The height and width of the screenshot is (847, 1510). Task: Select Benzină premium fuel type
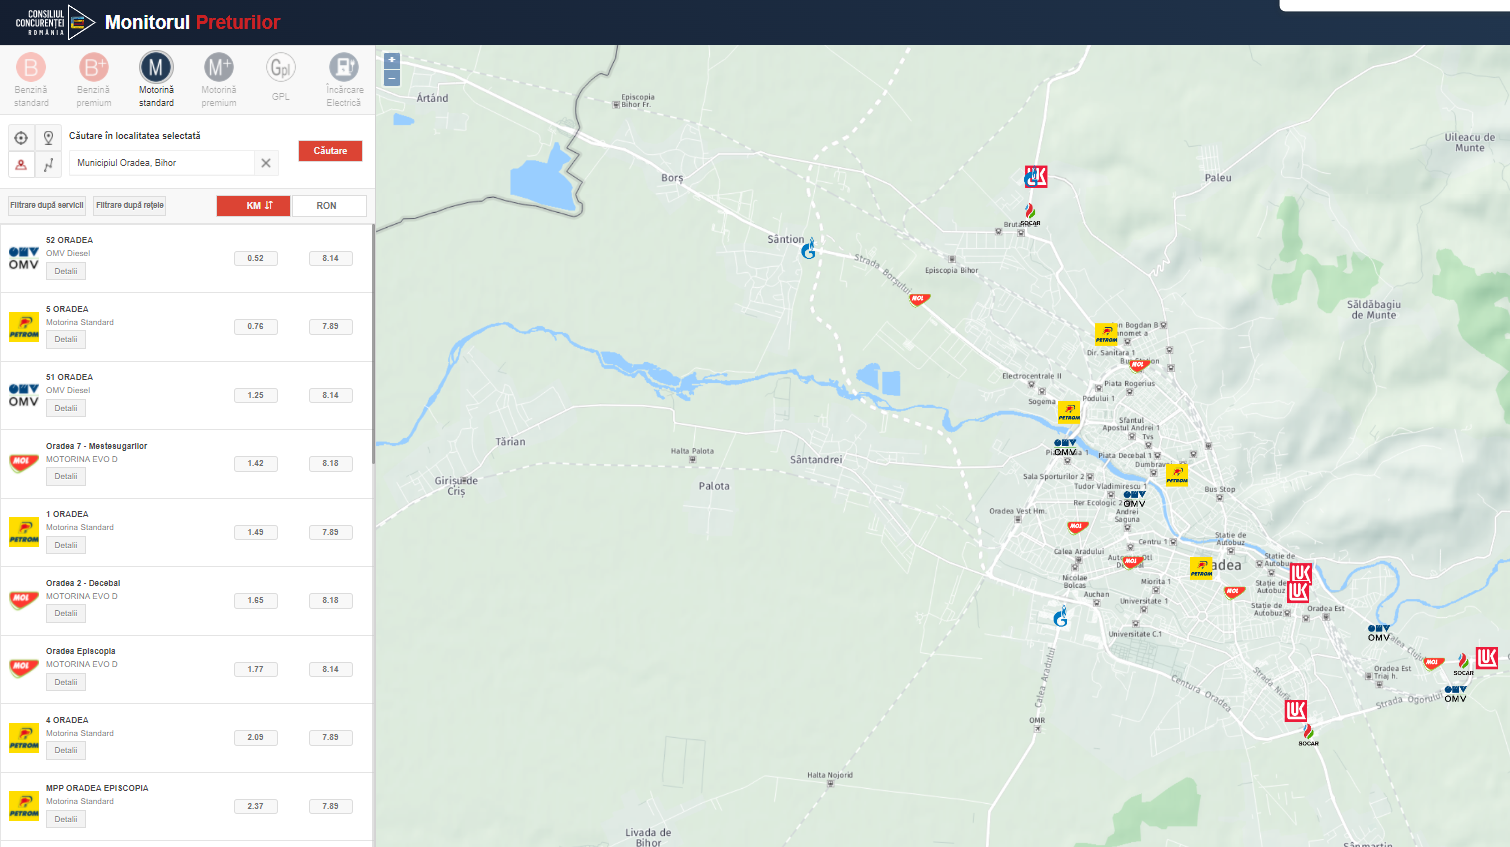94,79
